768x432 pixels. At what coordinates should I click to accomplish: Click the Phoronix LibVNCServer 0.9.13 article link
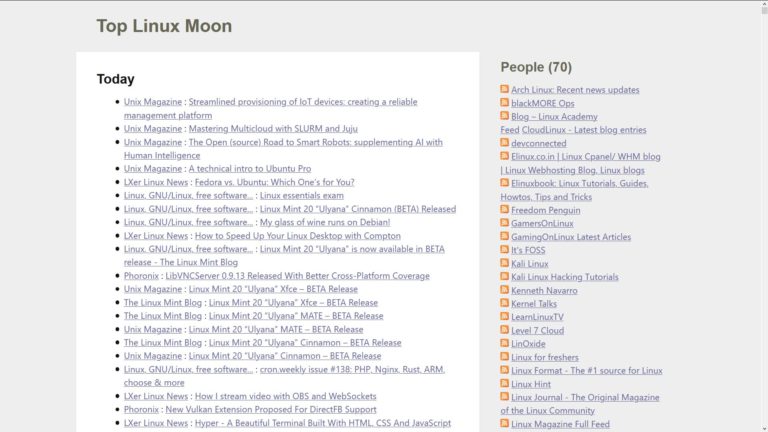[297, 276]
